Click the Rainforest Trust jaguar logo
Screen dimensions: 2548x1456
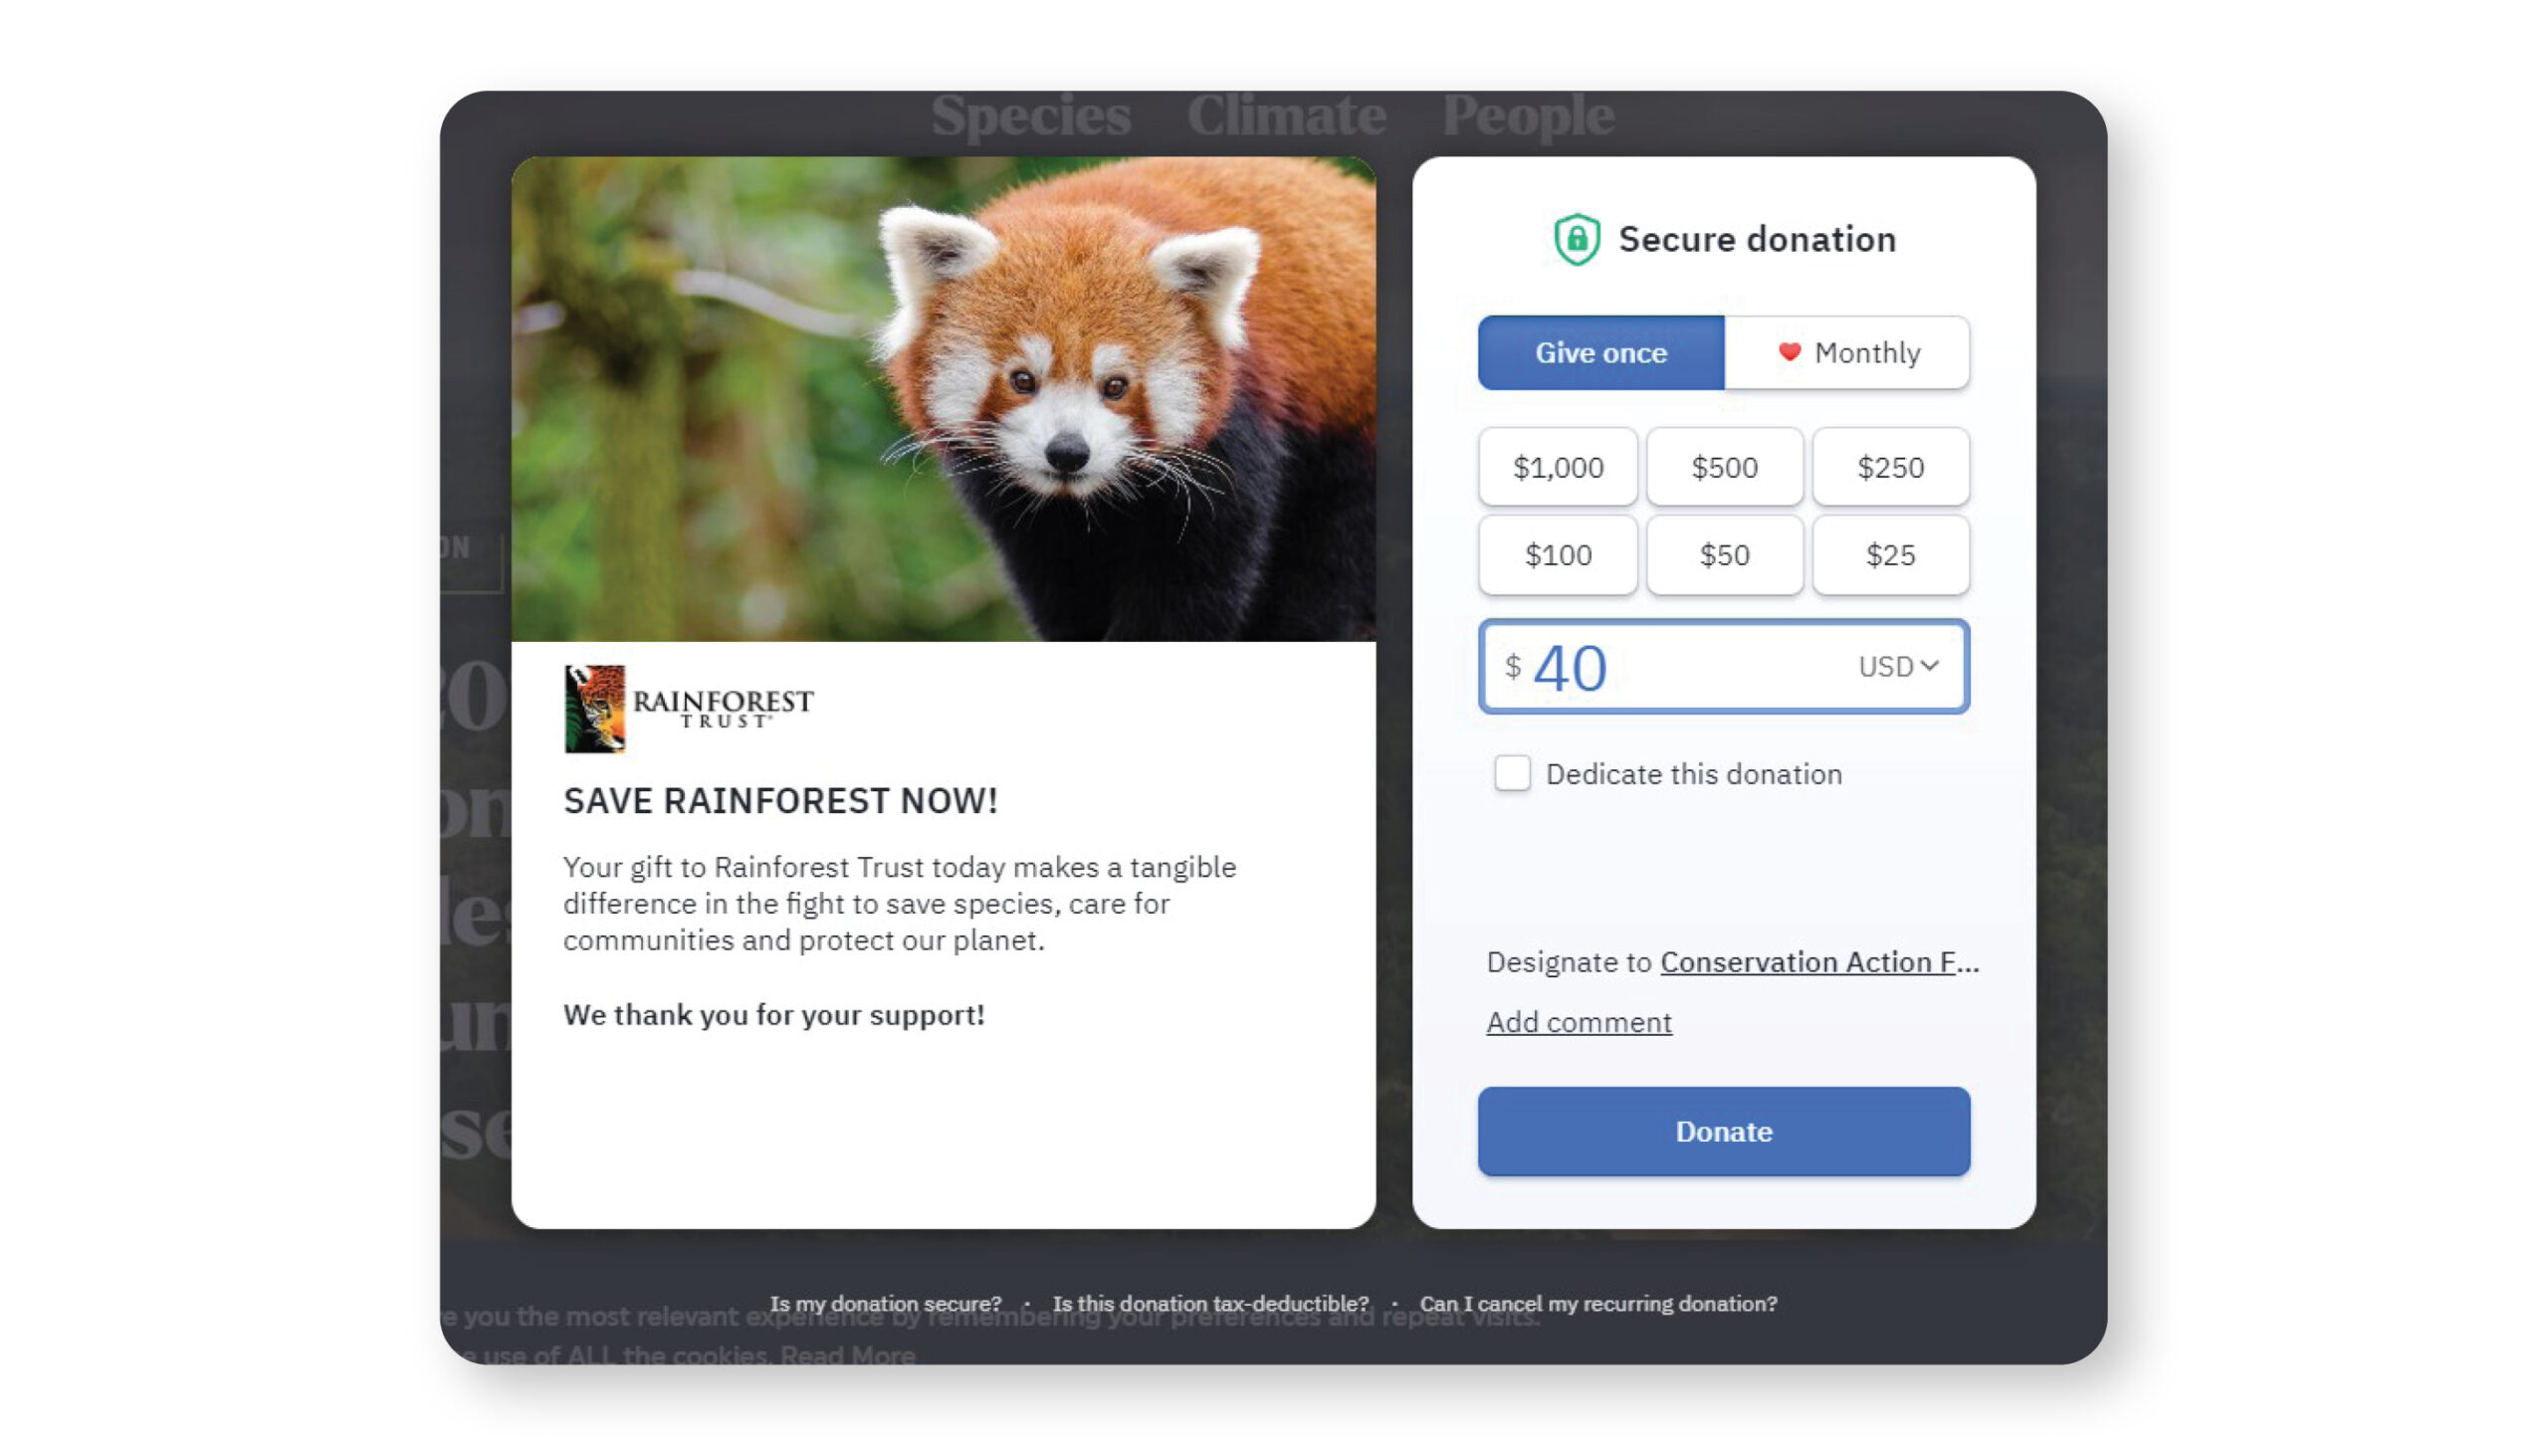pos(595,708)
